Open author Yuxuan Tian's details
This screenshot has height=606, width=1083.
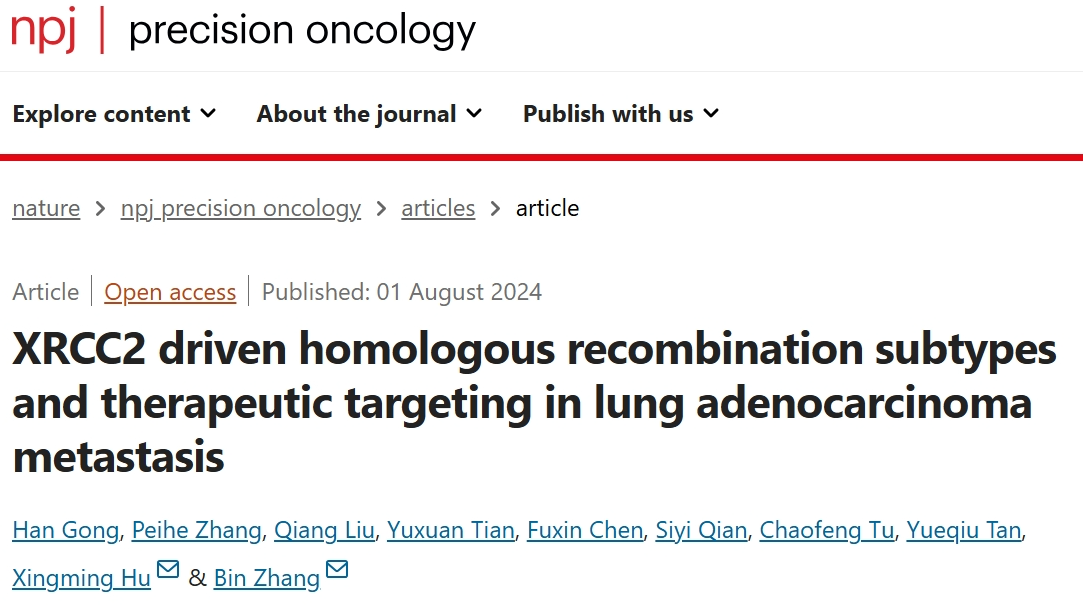point(450,530)
